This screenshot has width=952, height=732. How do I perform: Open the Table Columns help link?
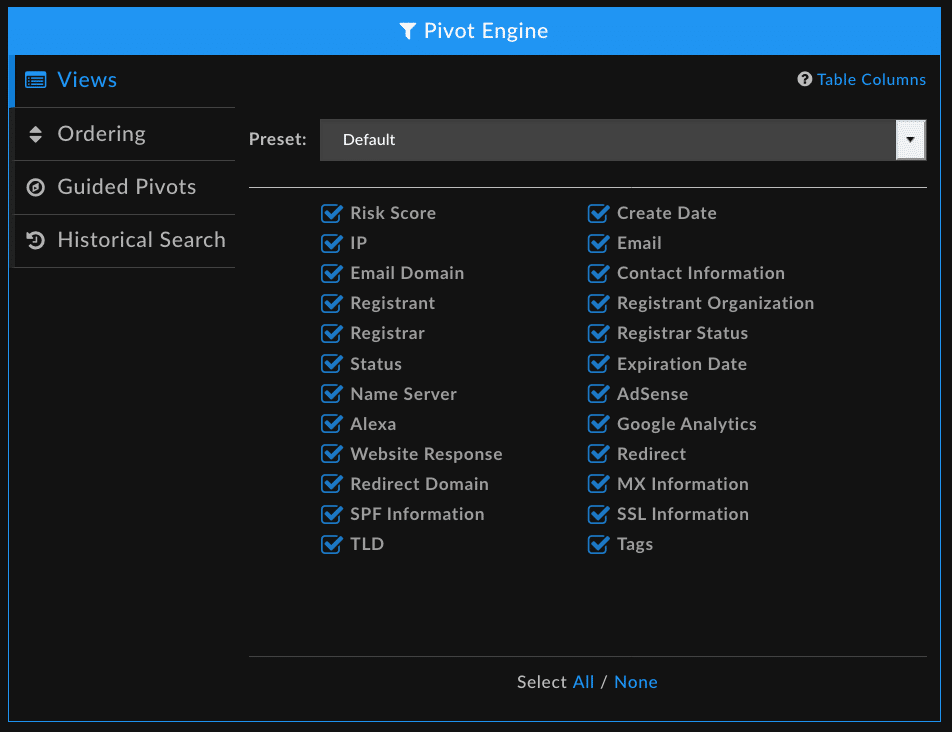(x=871, y=80)
